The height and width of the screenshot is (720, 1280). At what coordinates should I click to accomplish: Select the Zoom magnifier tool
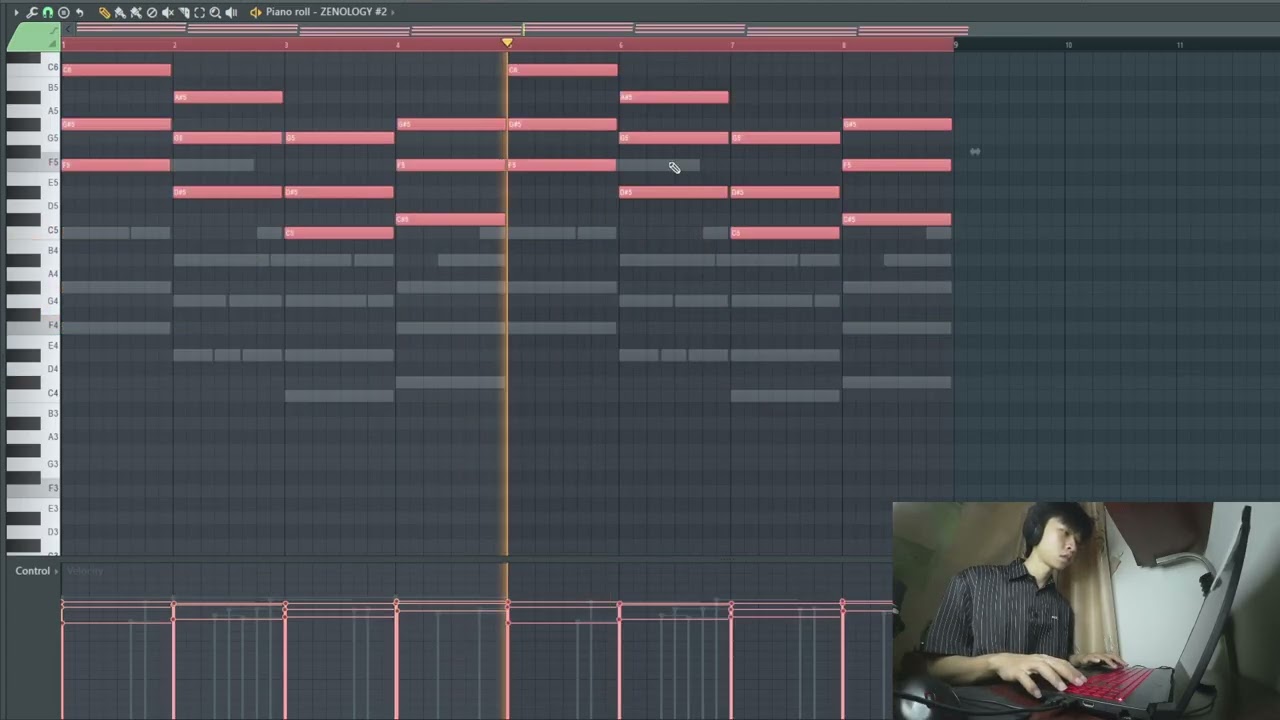click(215, 13)
